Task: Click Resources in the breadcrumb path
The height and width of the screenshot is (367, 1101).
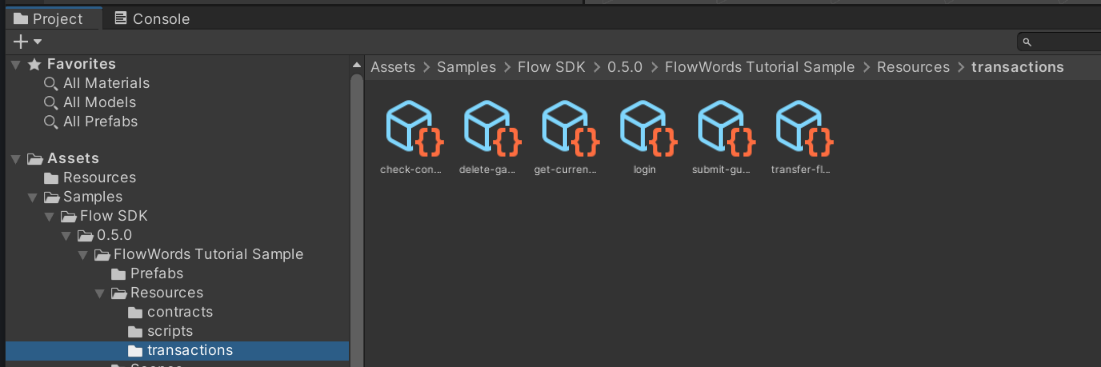Action: coord(913,67)
